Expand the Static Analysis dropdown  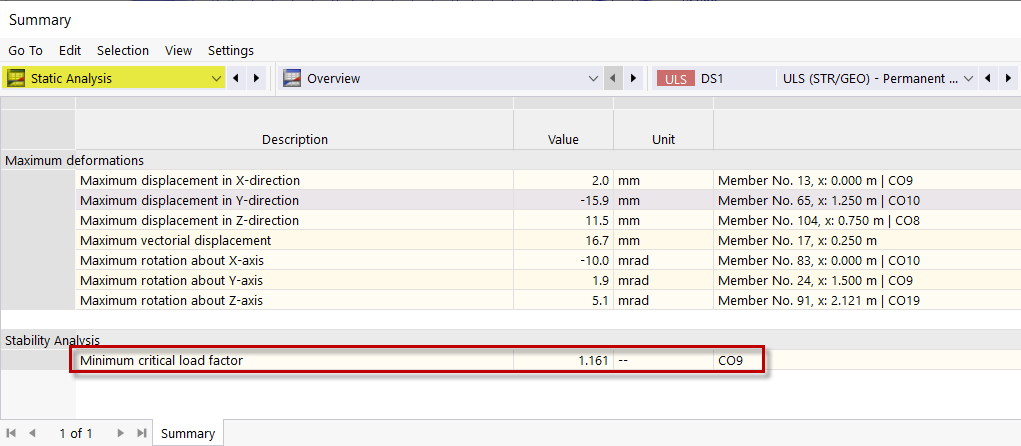coord(218,78)
